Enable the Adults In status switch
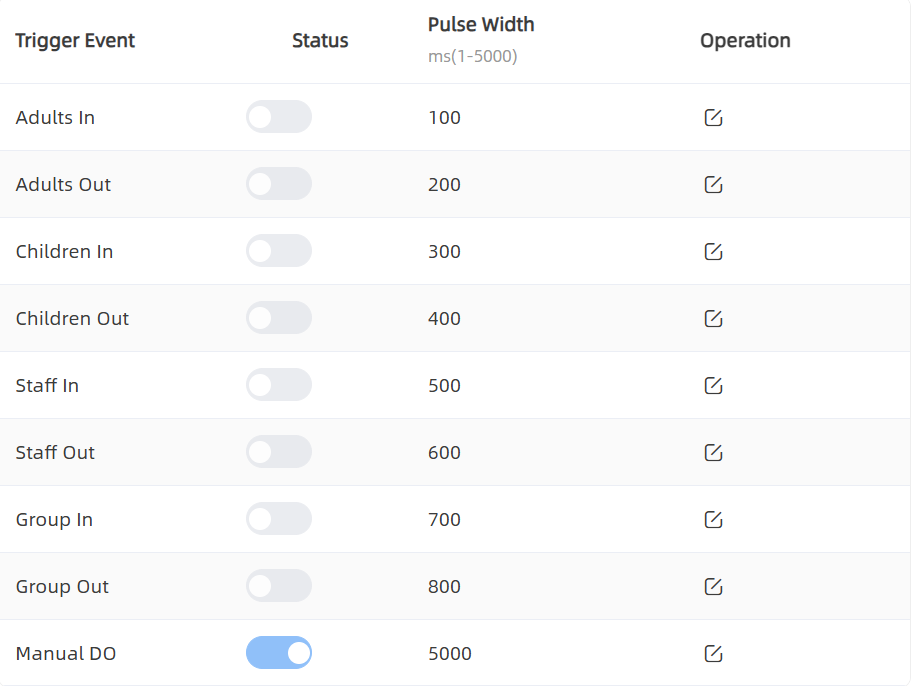Screen dimensions: 911x686 279,117
